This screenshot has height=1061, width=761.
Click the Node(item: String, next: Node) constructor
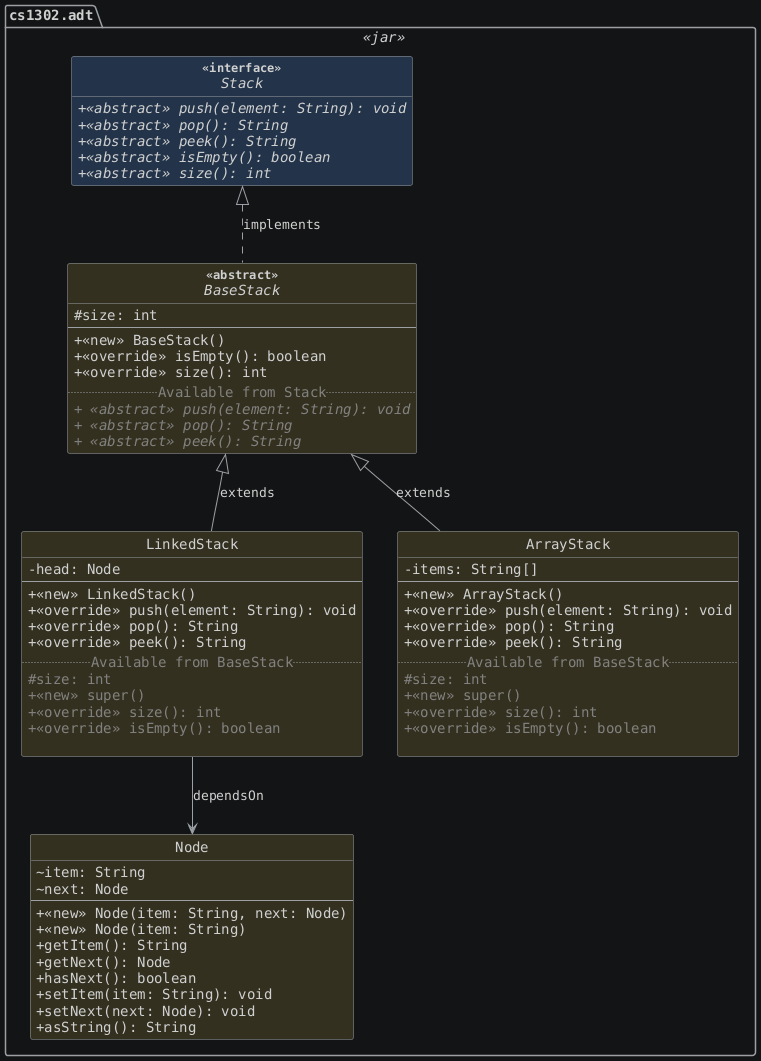(191, 913)
